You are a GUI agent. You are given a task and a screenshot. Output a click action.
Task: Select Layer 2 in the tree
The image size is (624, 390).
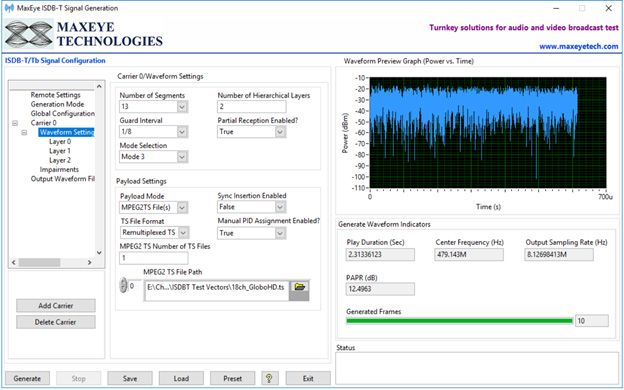point(60,160)
